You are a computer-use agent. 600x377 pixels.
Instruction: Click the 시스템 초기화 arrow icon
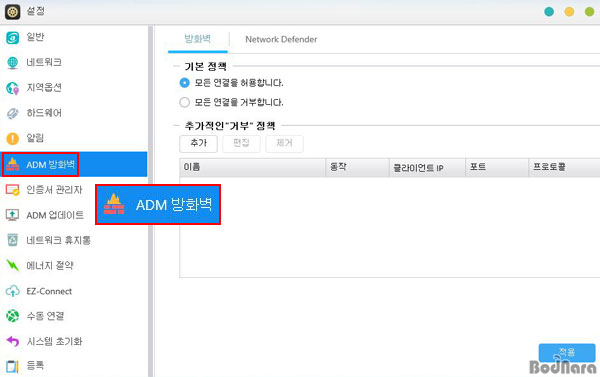point(13,341)
